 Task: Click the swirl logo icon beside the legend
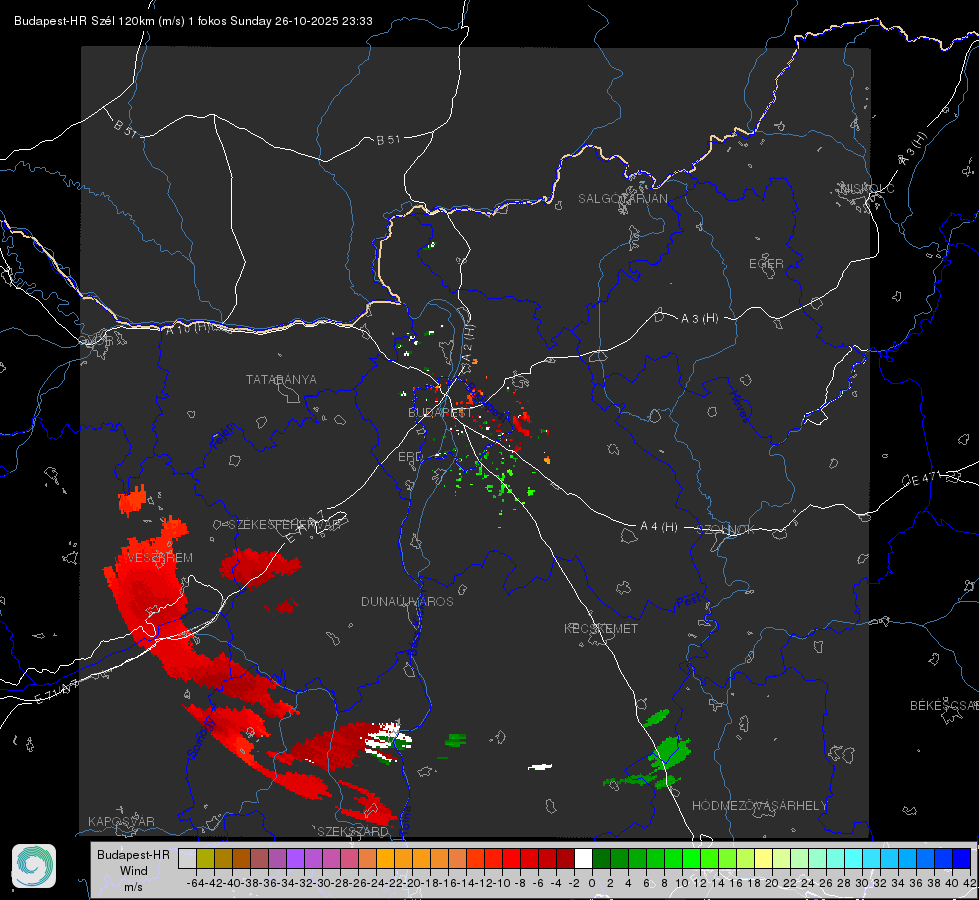(34, 866)
